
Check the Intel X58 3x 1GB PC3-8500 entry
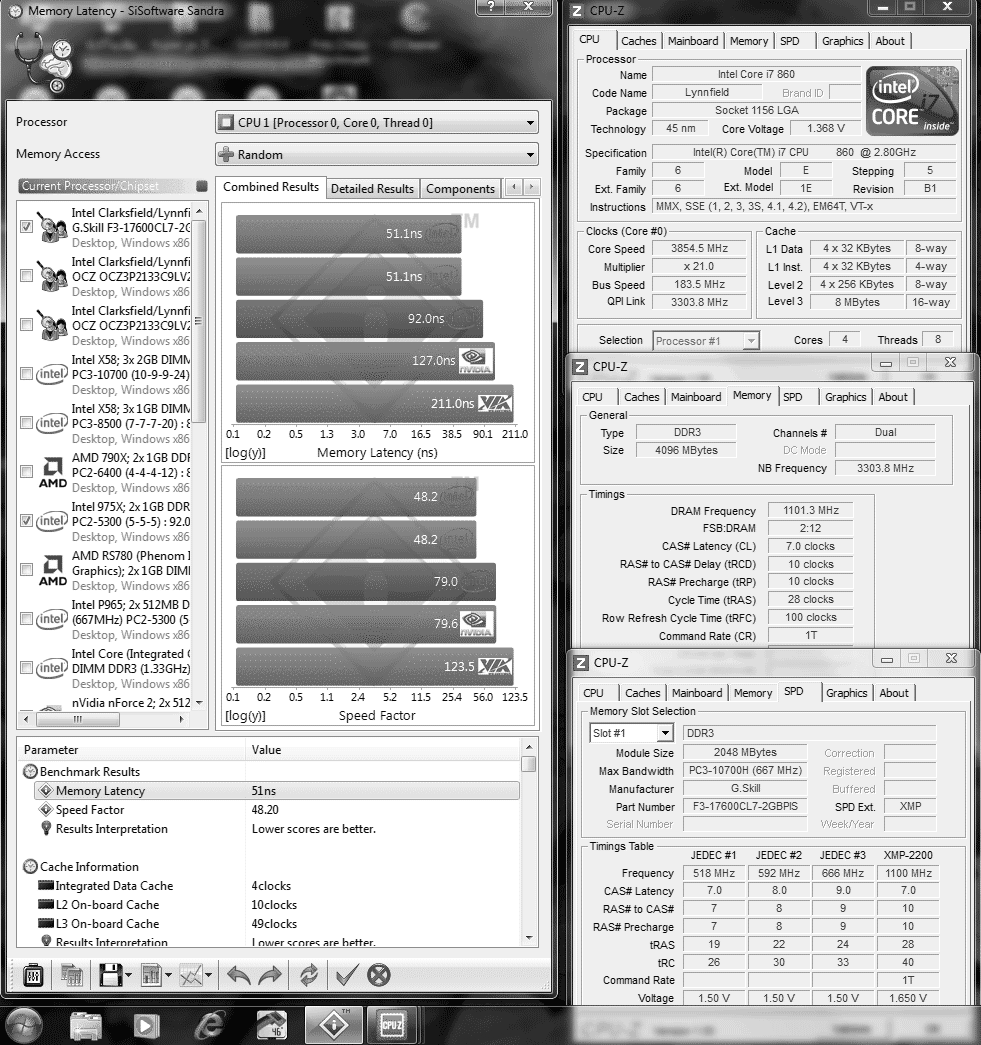click(x=26, y=423)
